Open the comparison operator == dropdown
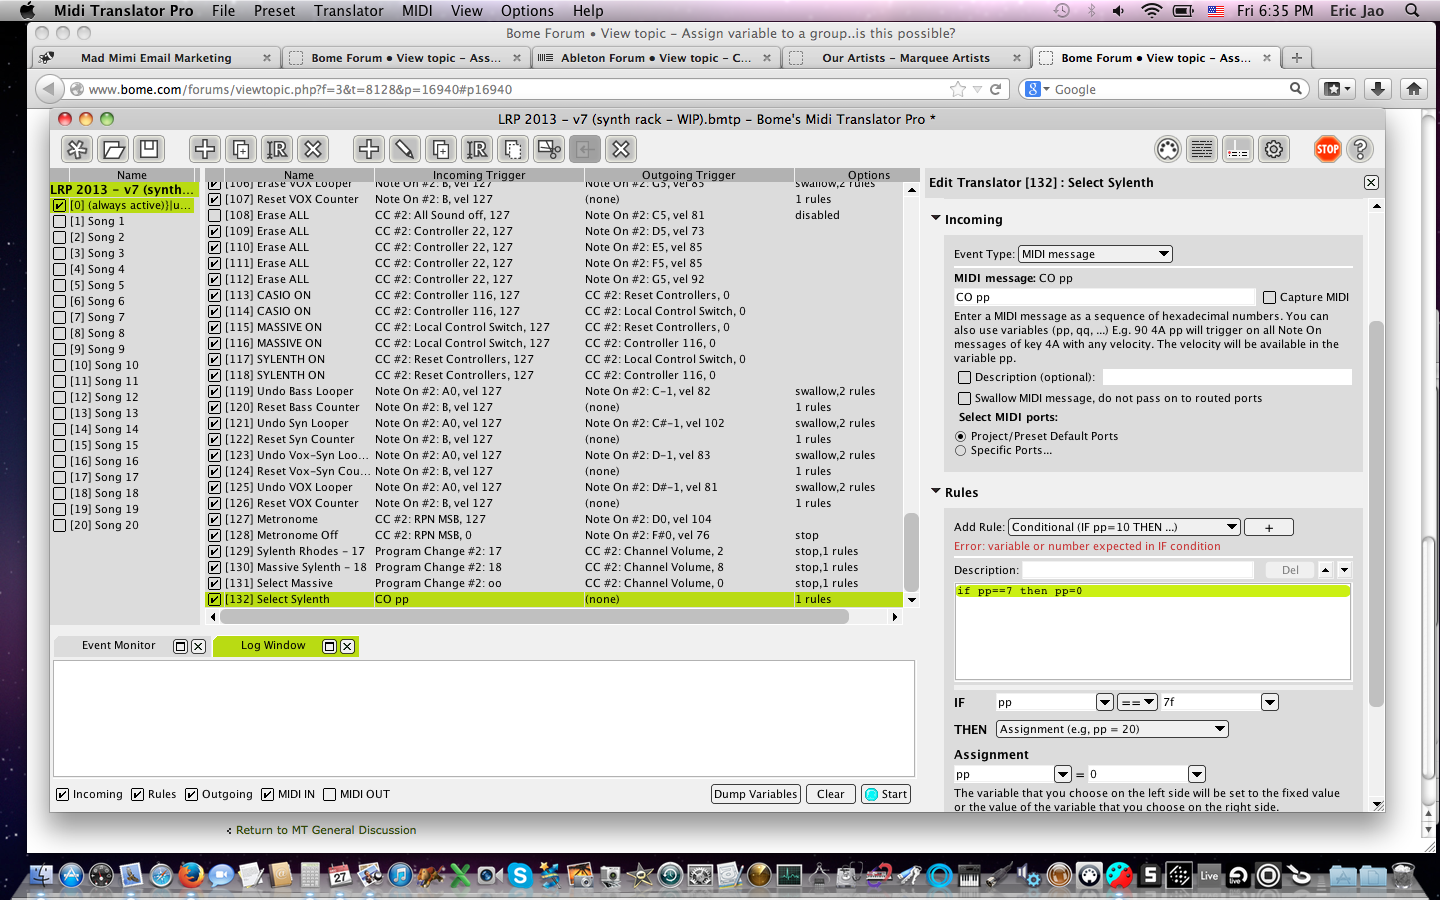 (x=1137, y=702)
